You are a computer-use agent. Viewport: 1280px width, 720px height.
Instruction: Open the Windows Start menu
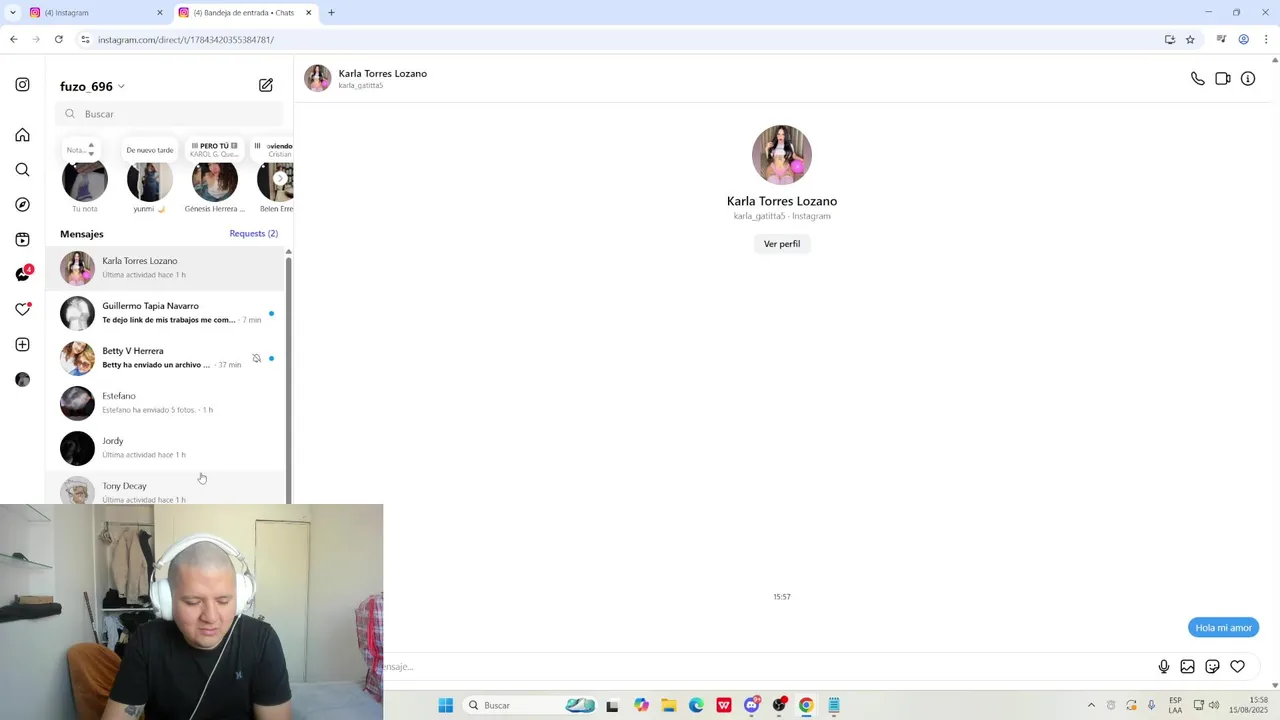click(x=446, y=706)
